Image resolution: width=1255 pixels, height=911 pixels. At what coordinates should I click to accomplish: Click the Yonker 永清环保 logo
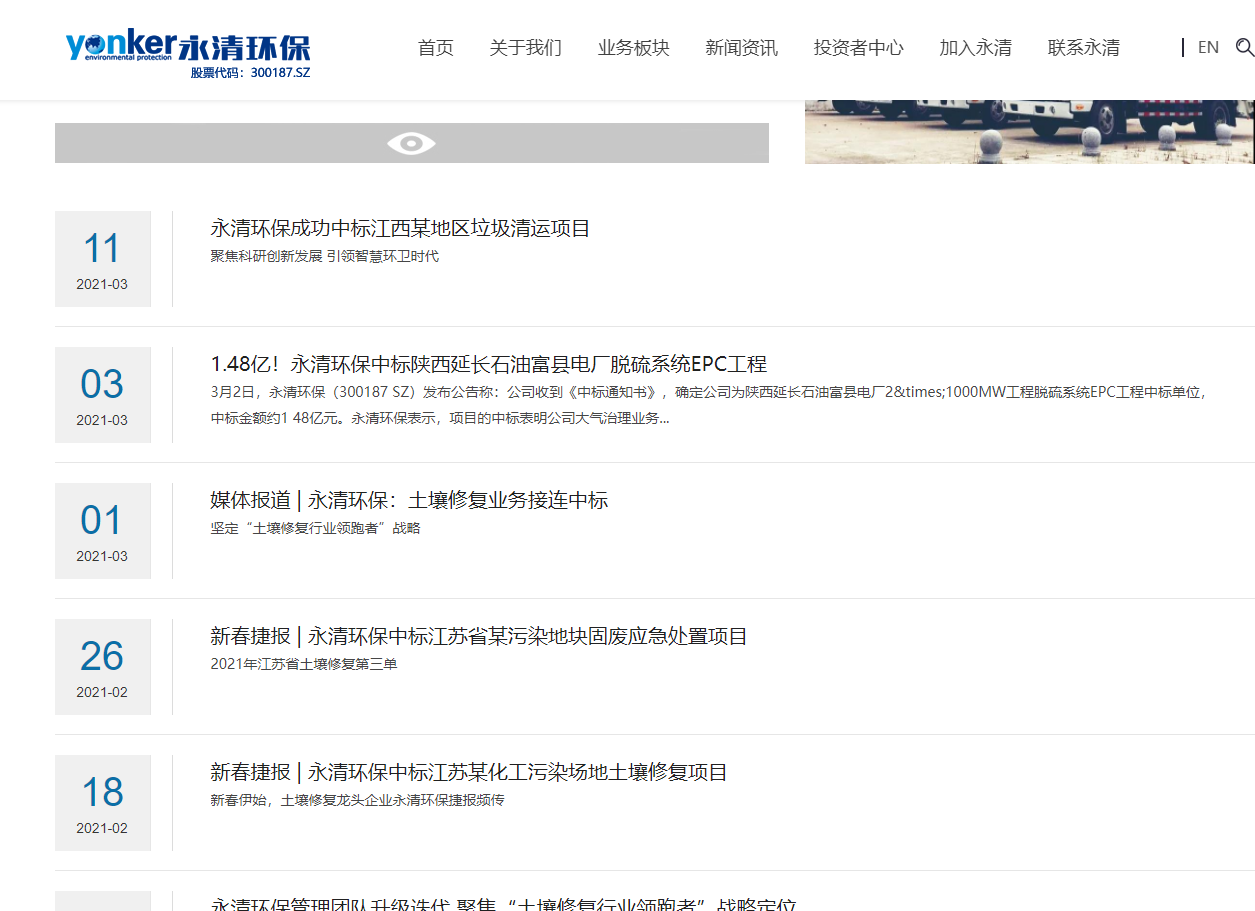pos(188,55)
